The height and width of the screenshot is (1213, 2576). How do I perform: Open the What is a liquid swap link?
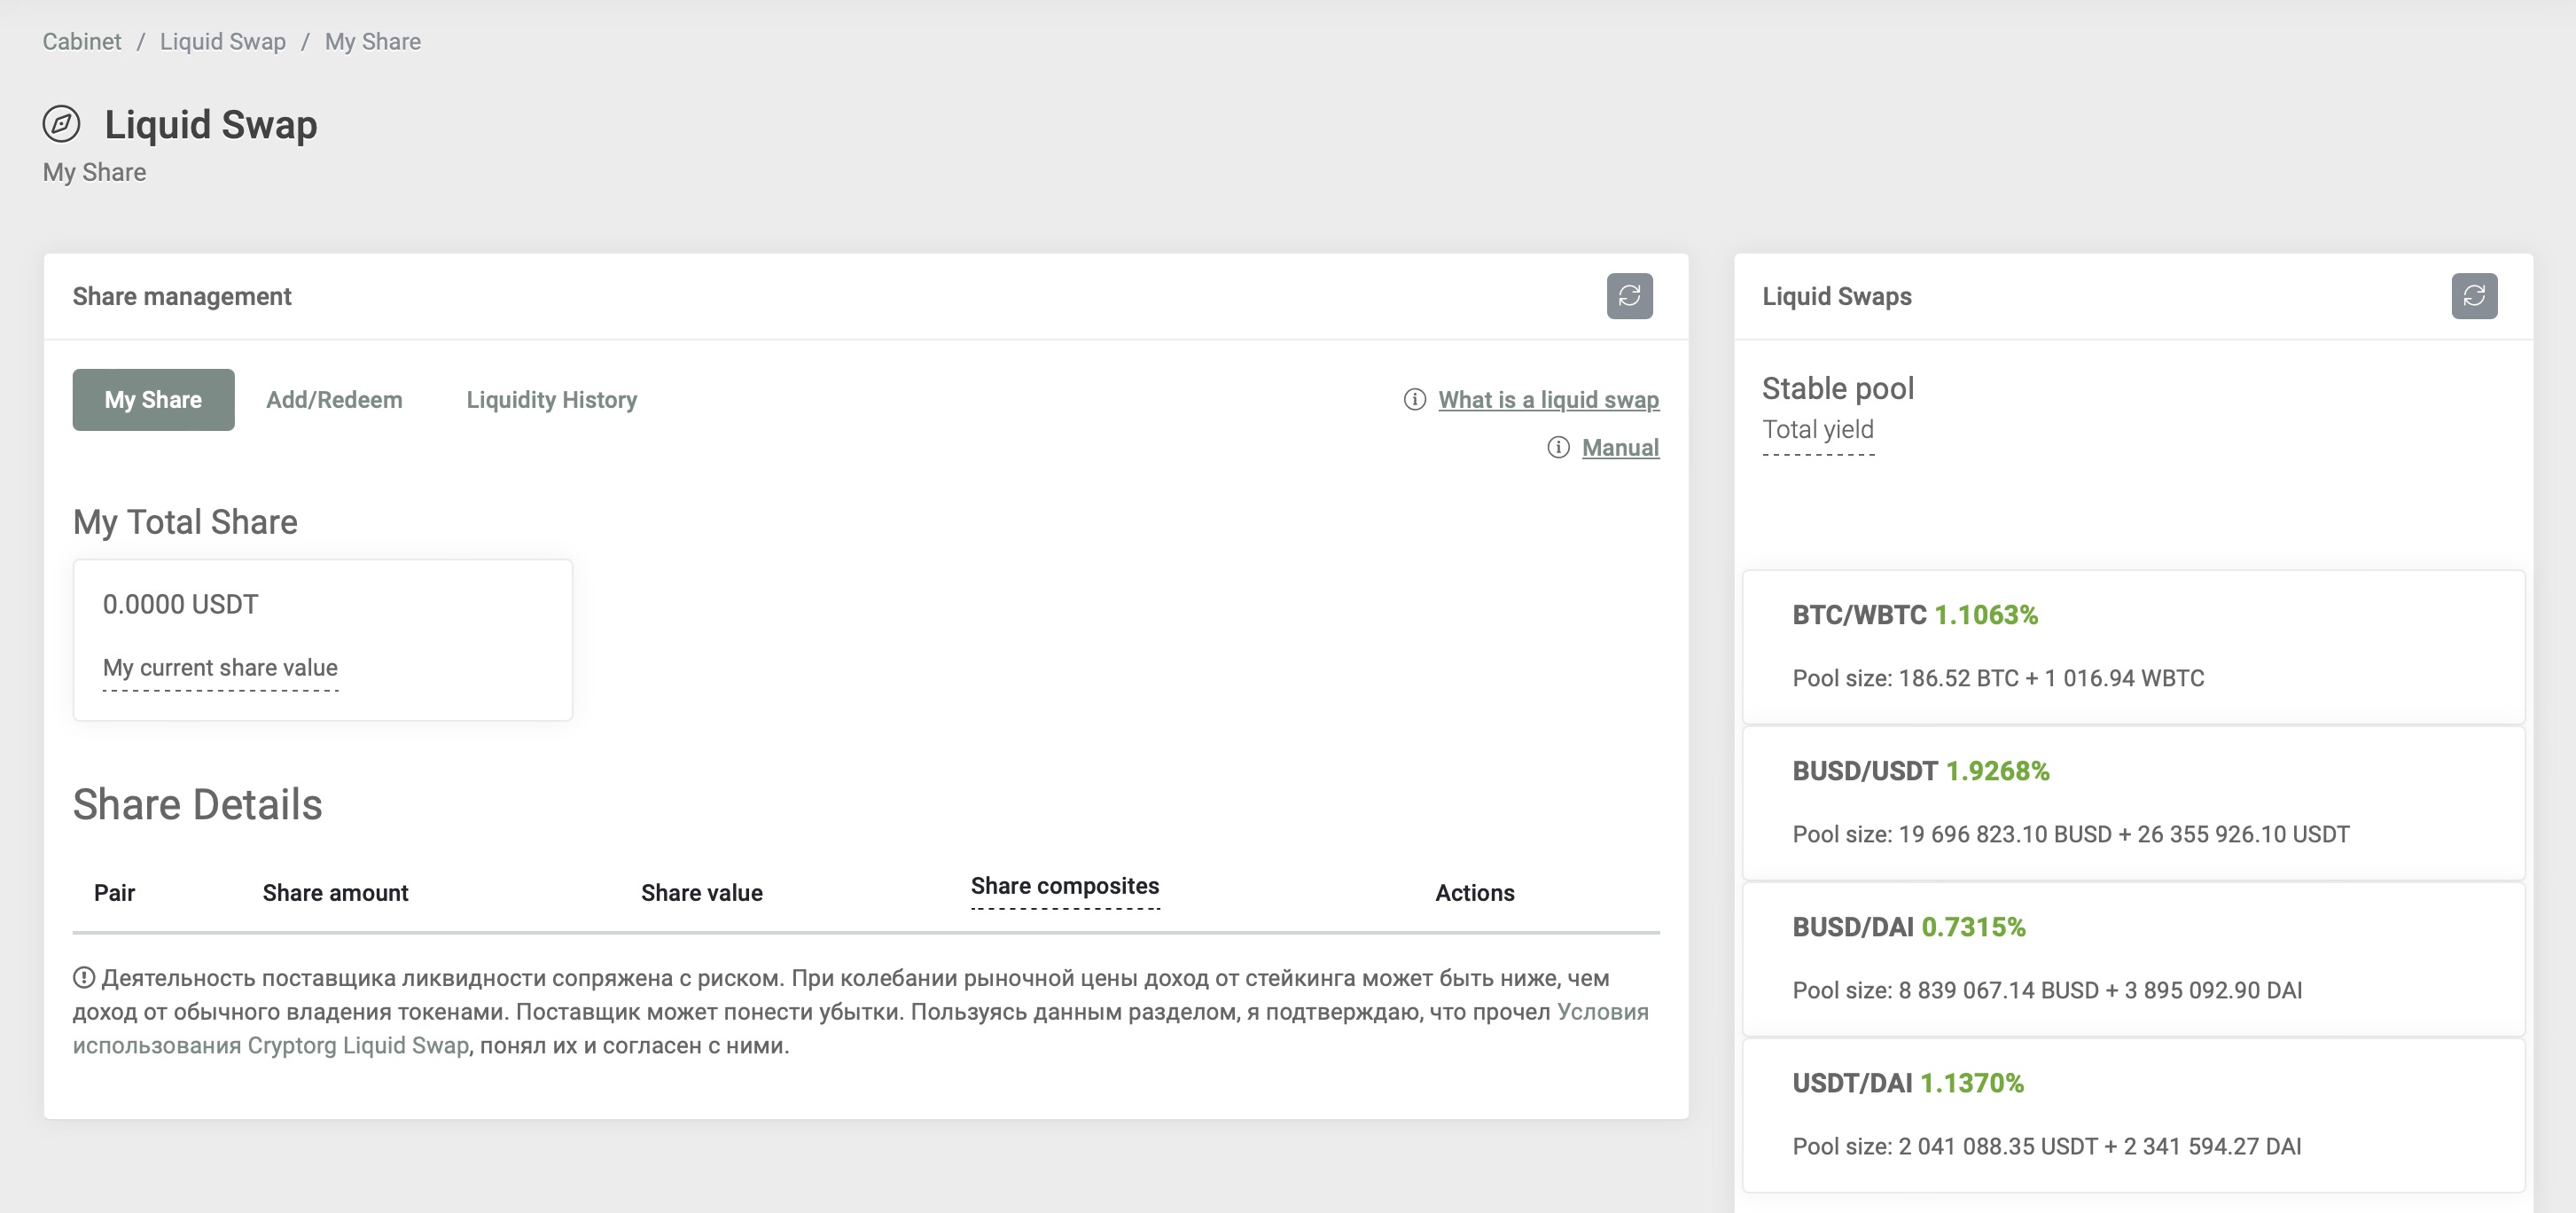(1548, 399)
